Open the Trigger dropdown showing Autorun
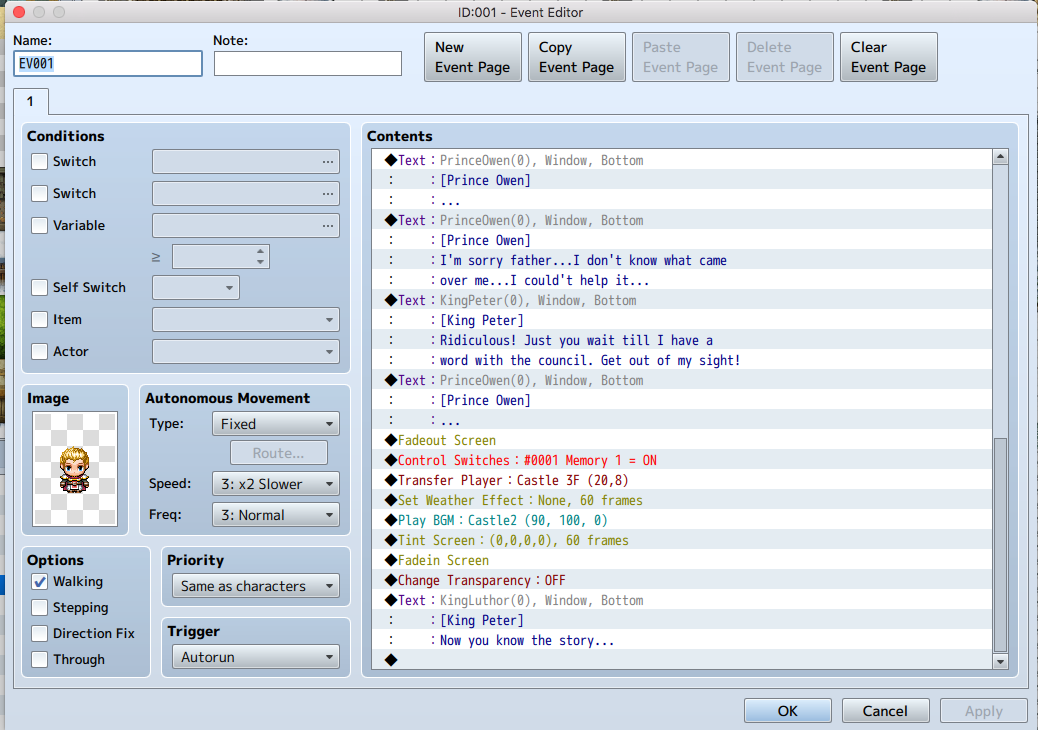This screenshot has width=1038, height=730. click(x=256, y=657)
